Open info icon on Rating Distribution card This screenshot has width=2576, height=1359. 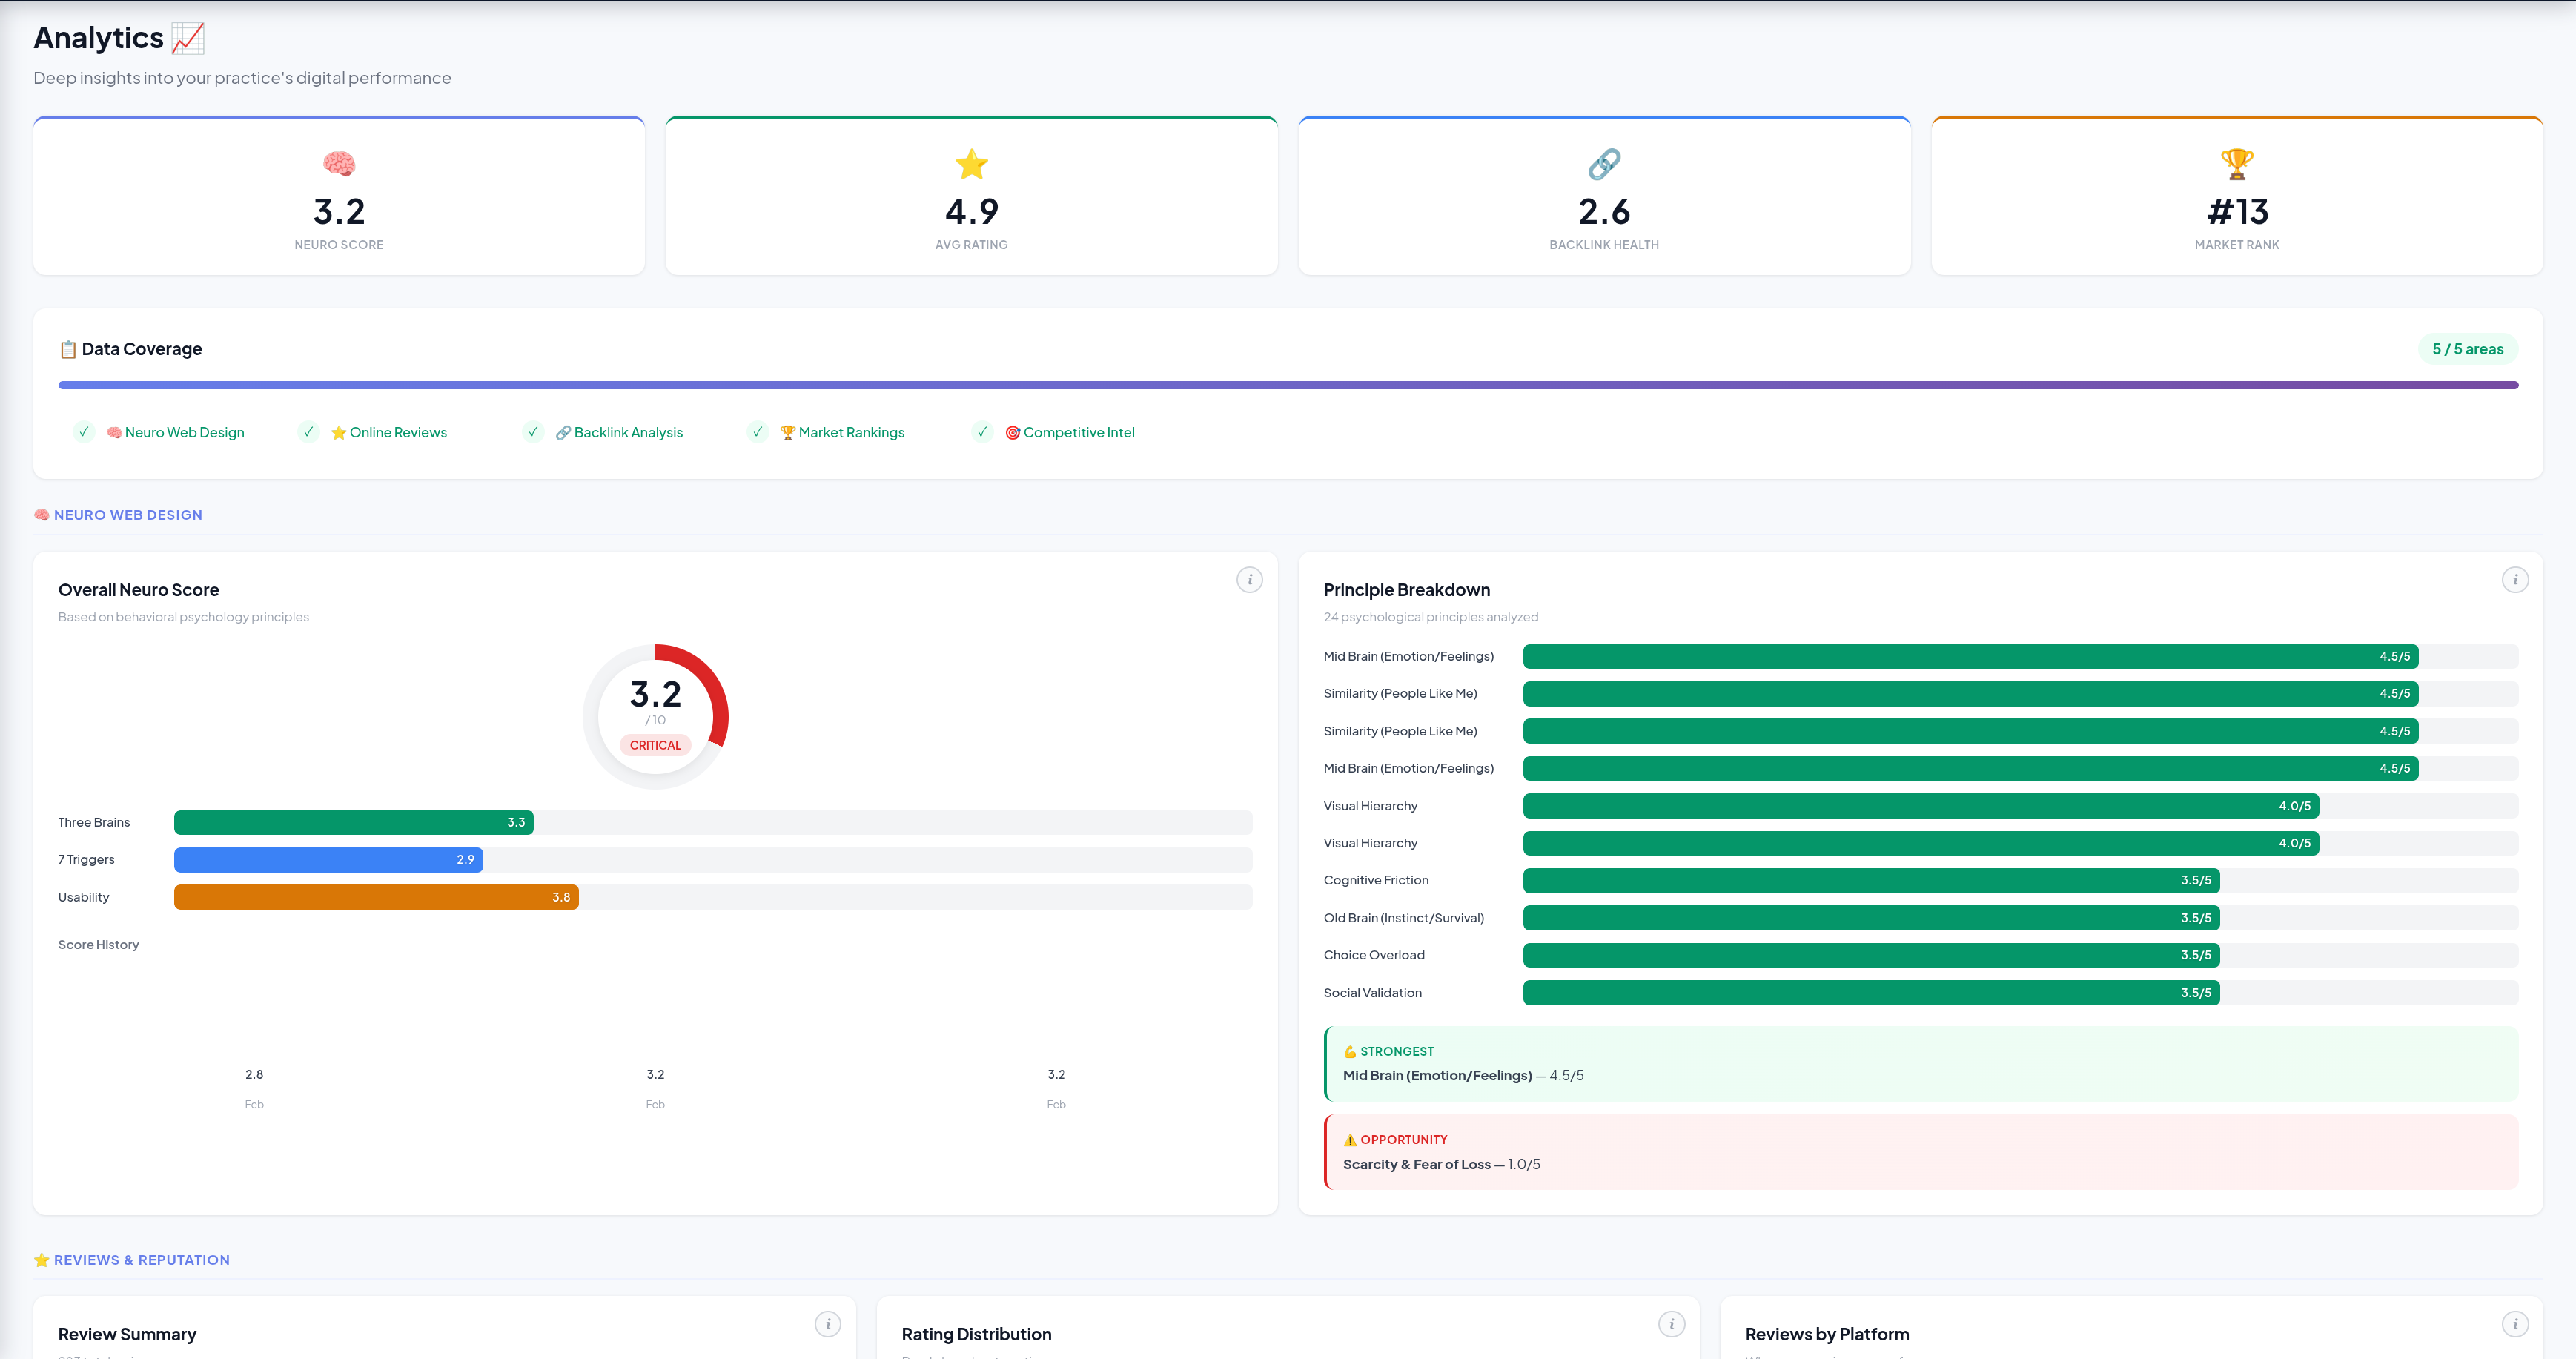coord(1672,1324)
